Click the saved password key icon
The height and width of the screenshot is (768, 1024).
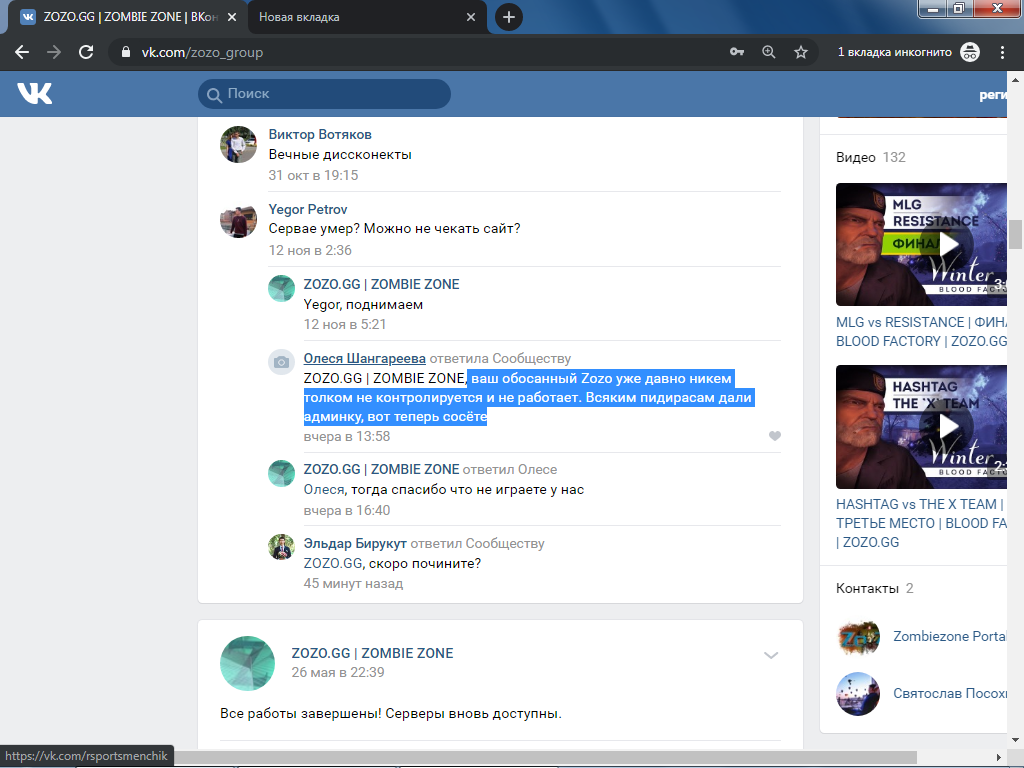(x=737, y=52)
